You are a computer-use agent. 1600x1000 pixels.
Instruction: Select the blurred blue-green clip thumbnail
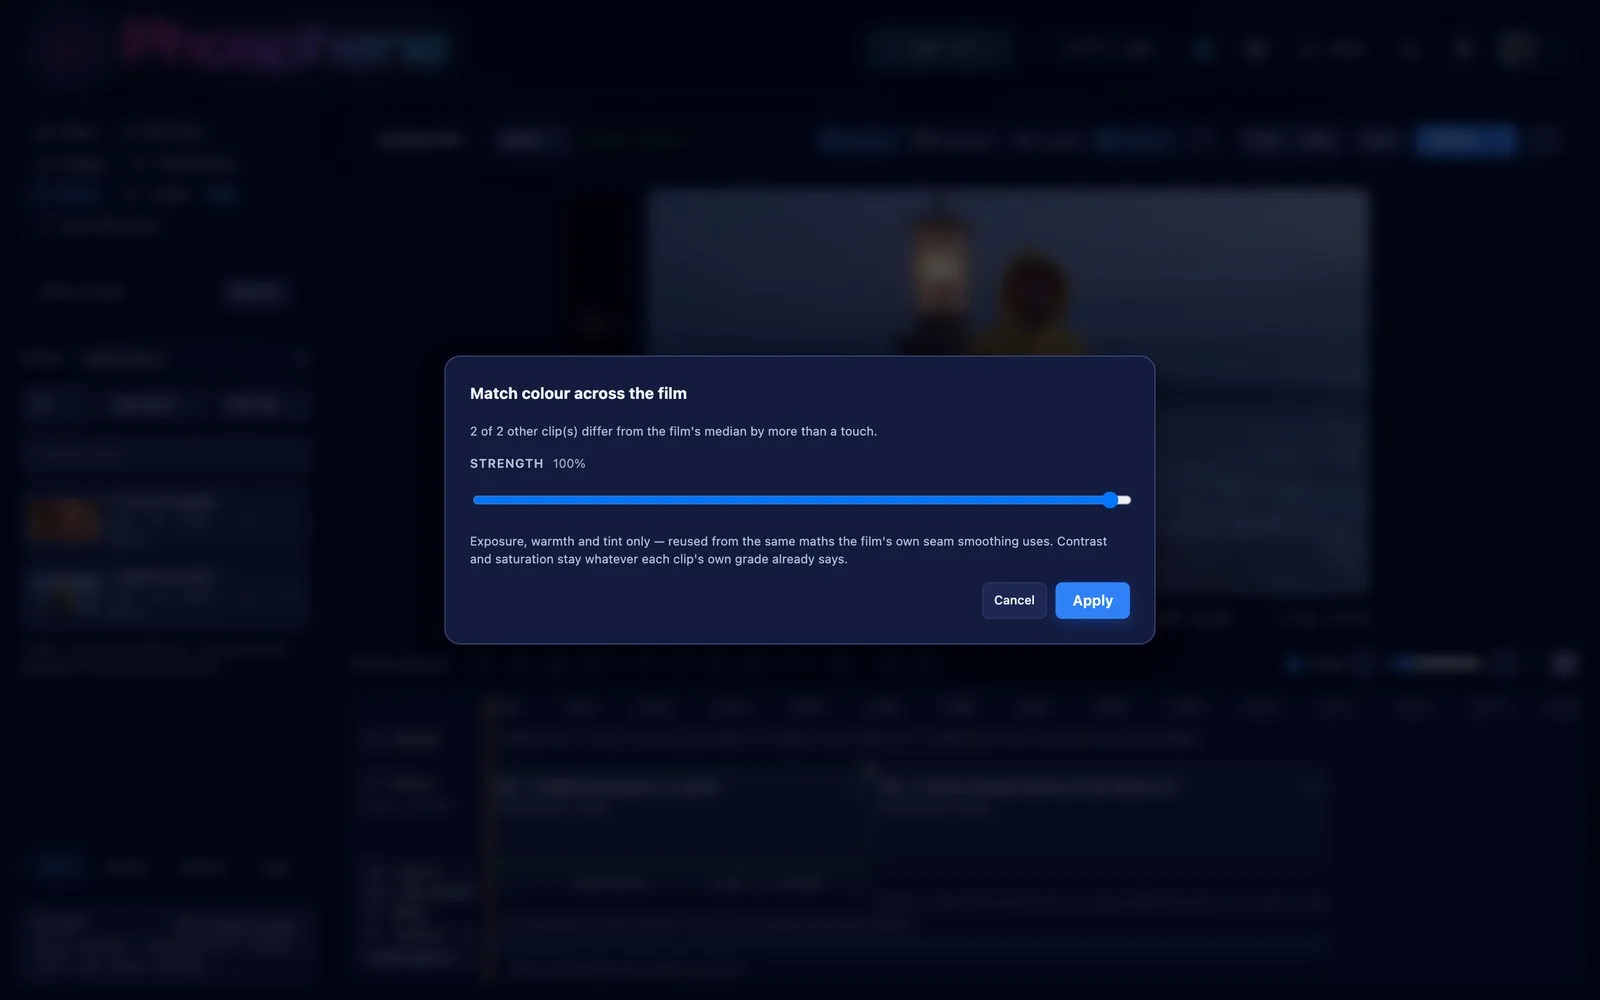(64, 592)
